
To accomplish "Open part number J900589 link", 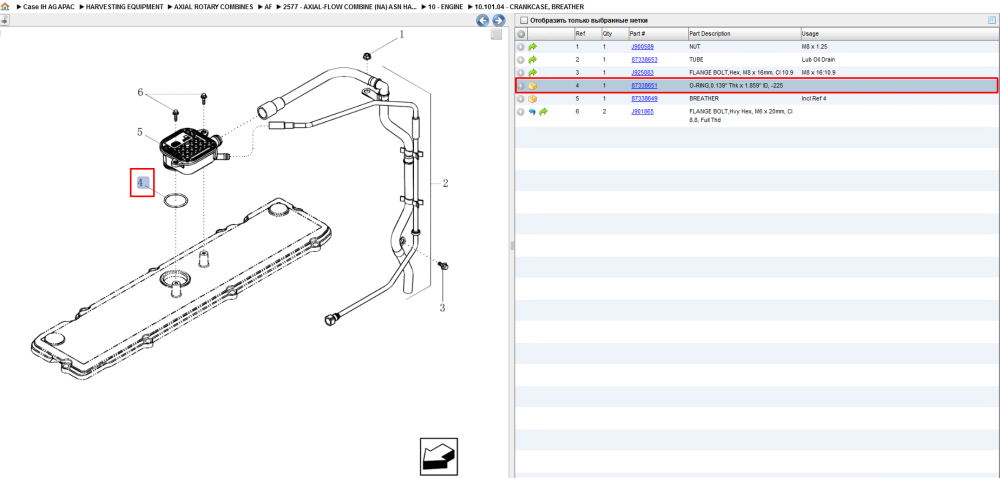I will (642, 47).
